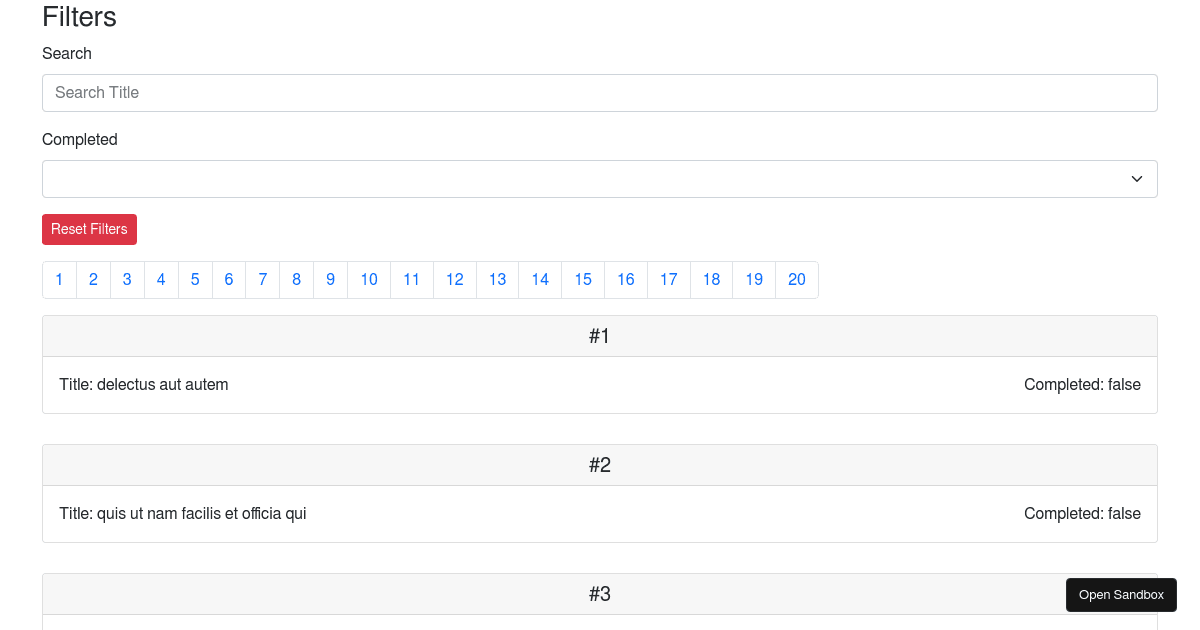Click the chevron on the Completed select
The image size is (1200, 630).
coord(1136,178)
